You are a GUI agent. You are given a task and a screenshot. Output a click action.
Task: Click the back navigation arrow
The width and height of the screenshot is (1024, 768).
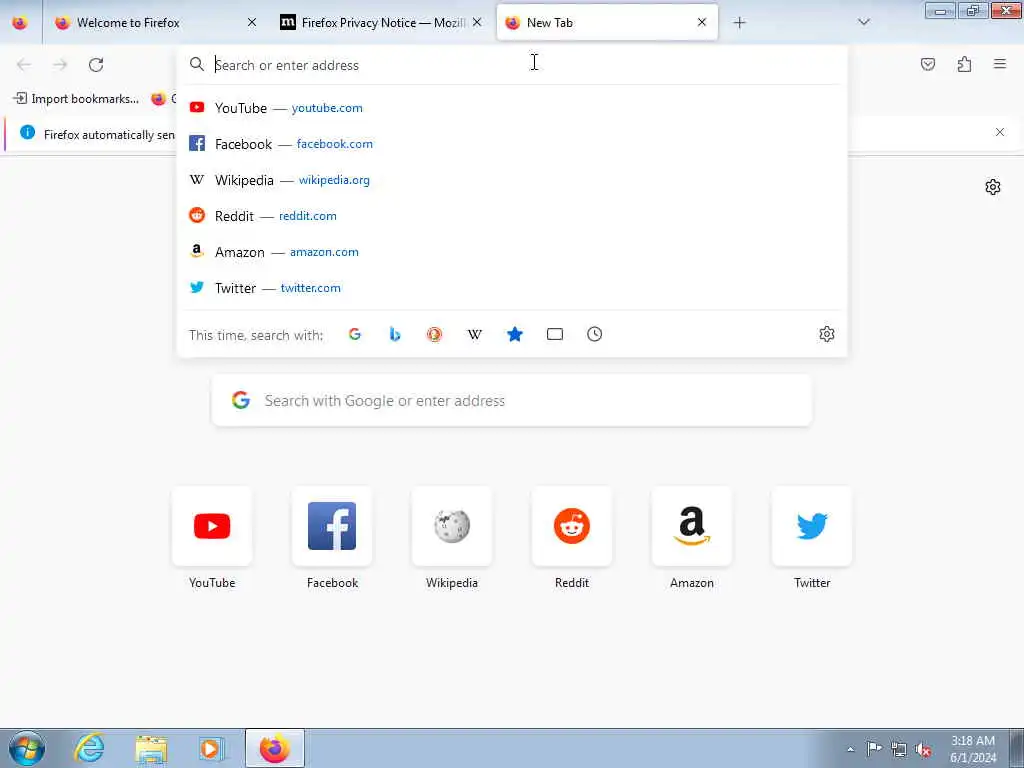click(x=24, y=65)
